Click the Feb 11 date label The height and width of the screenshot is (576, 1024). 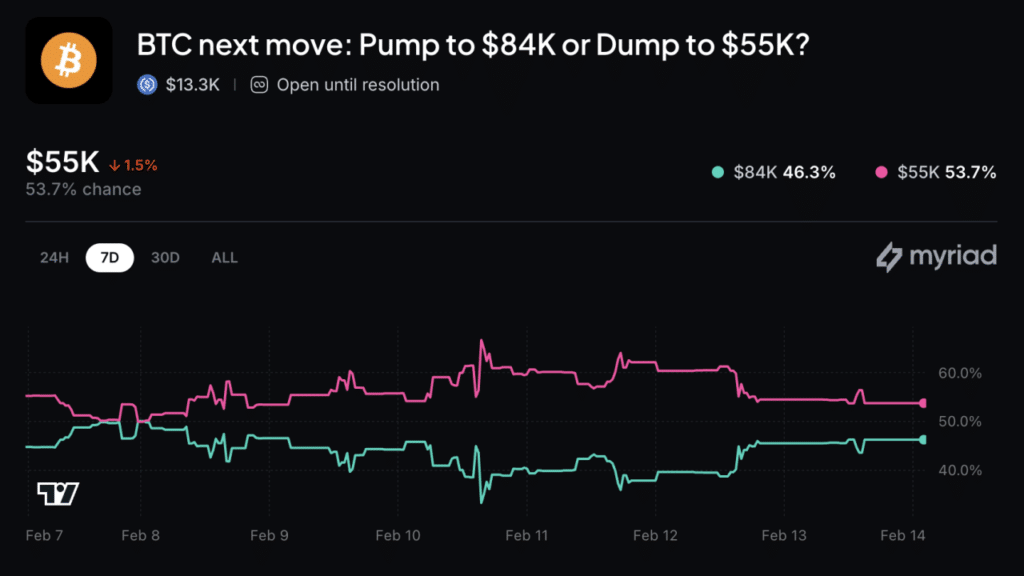526,536
